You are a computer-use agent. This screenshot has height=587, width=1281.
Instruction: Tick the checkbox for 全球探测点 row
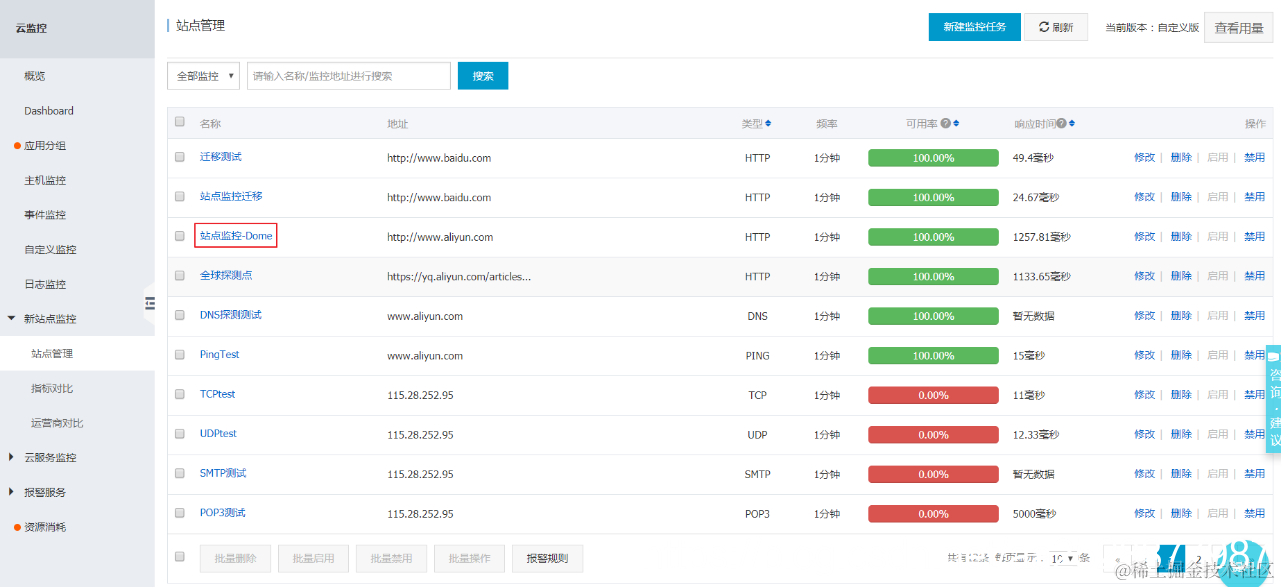[x=180, y=276]
